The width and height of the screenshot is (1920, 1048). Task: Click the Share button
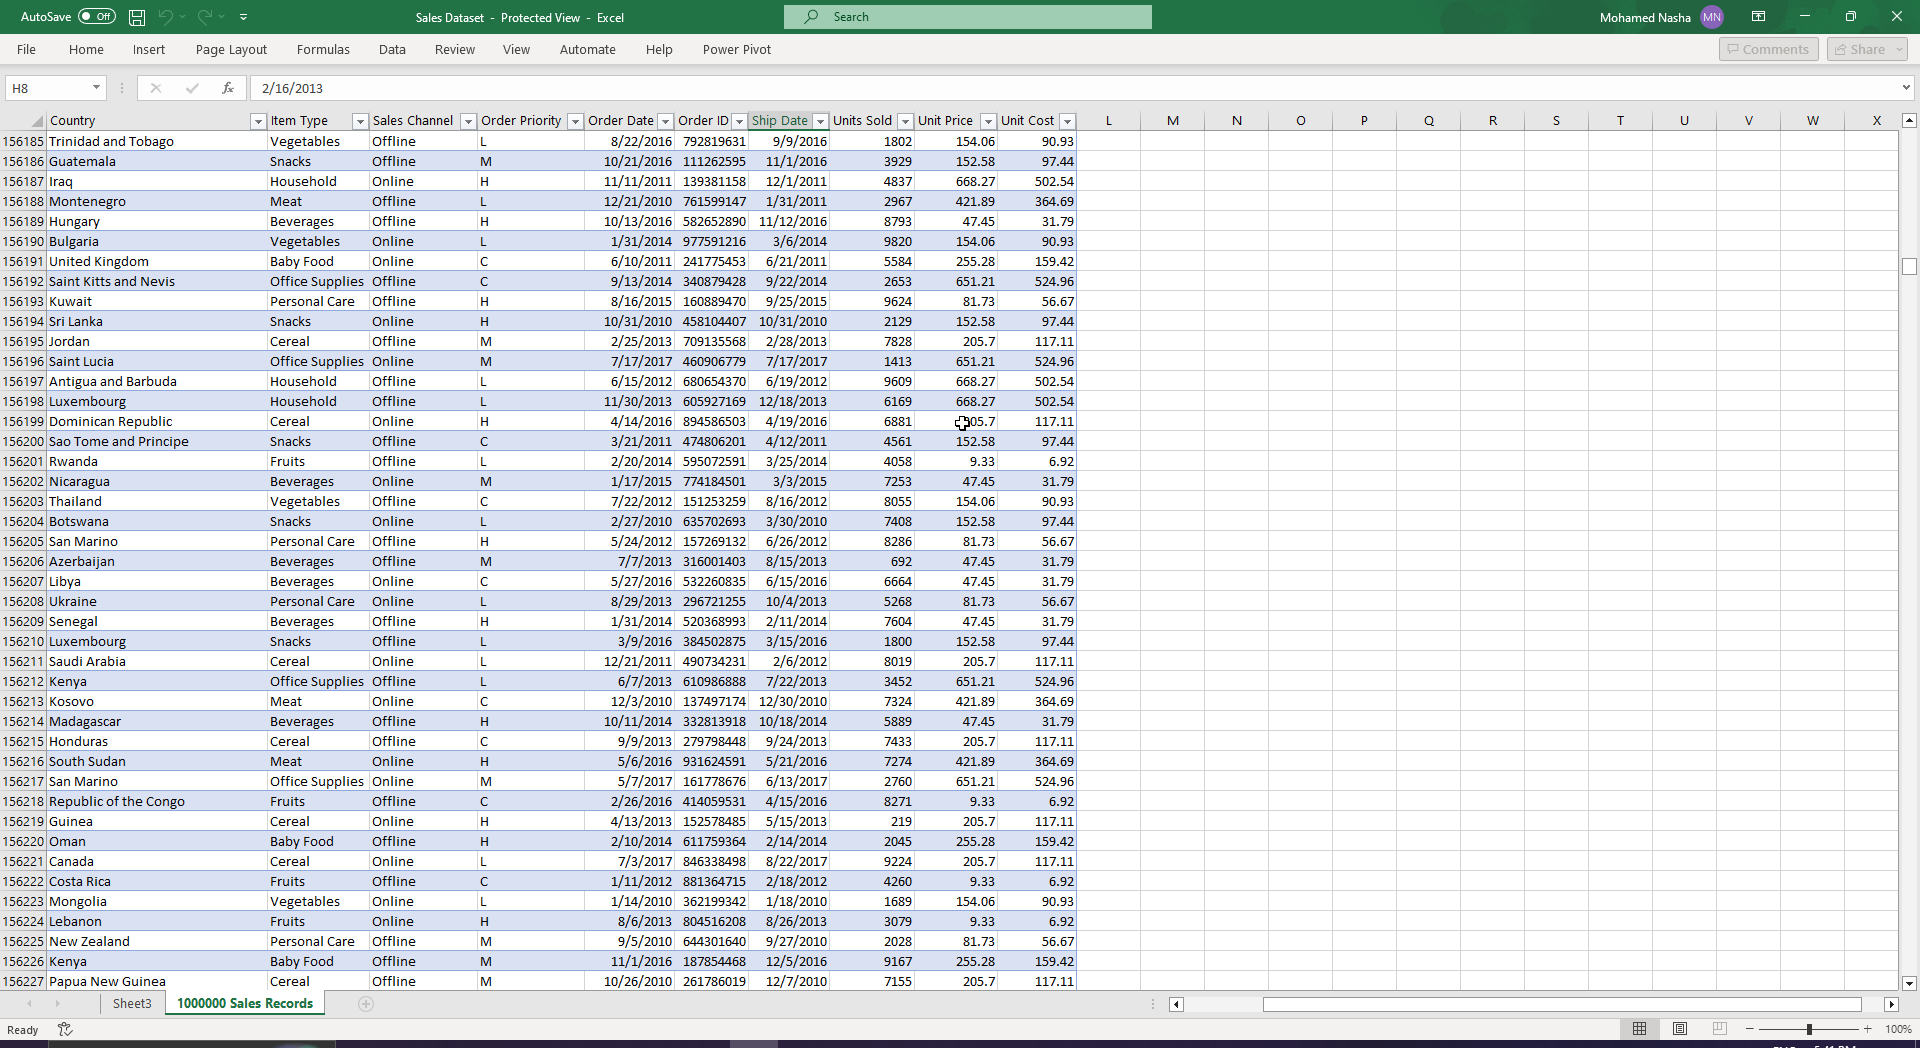point(1865,49)
